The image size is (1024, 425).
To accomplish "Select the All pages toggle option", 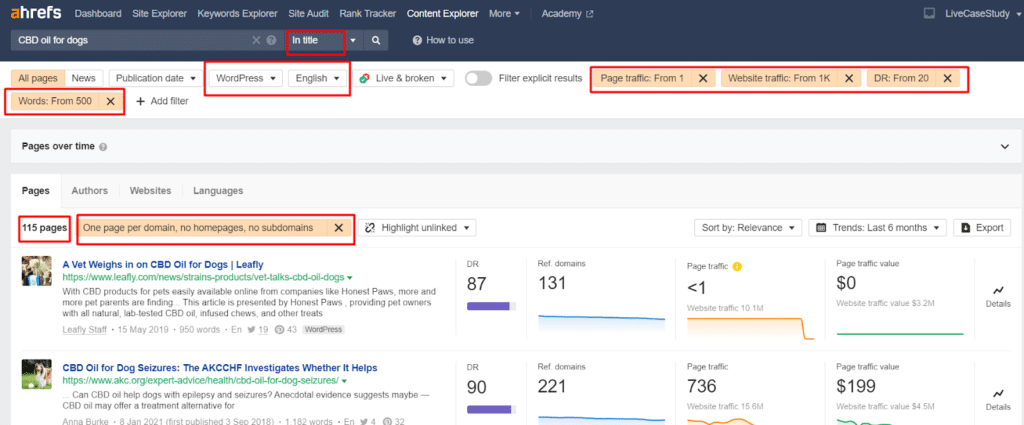I will 39,78.
